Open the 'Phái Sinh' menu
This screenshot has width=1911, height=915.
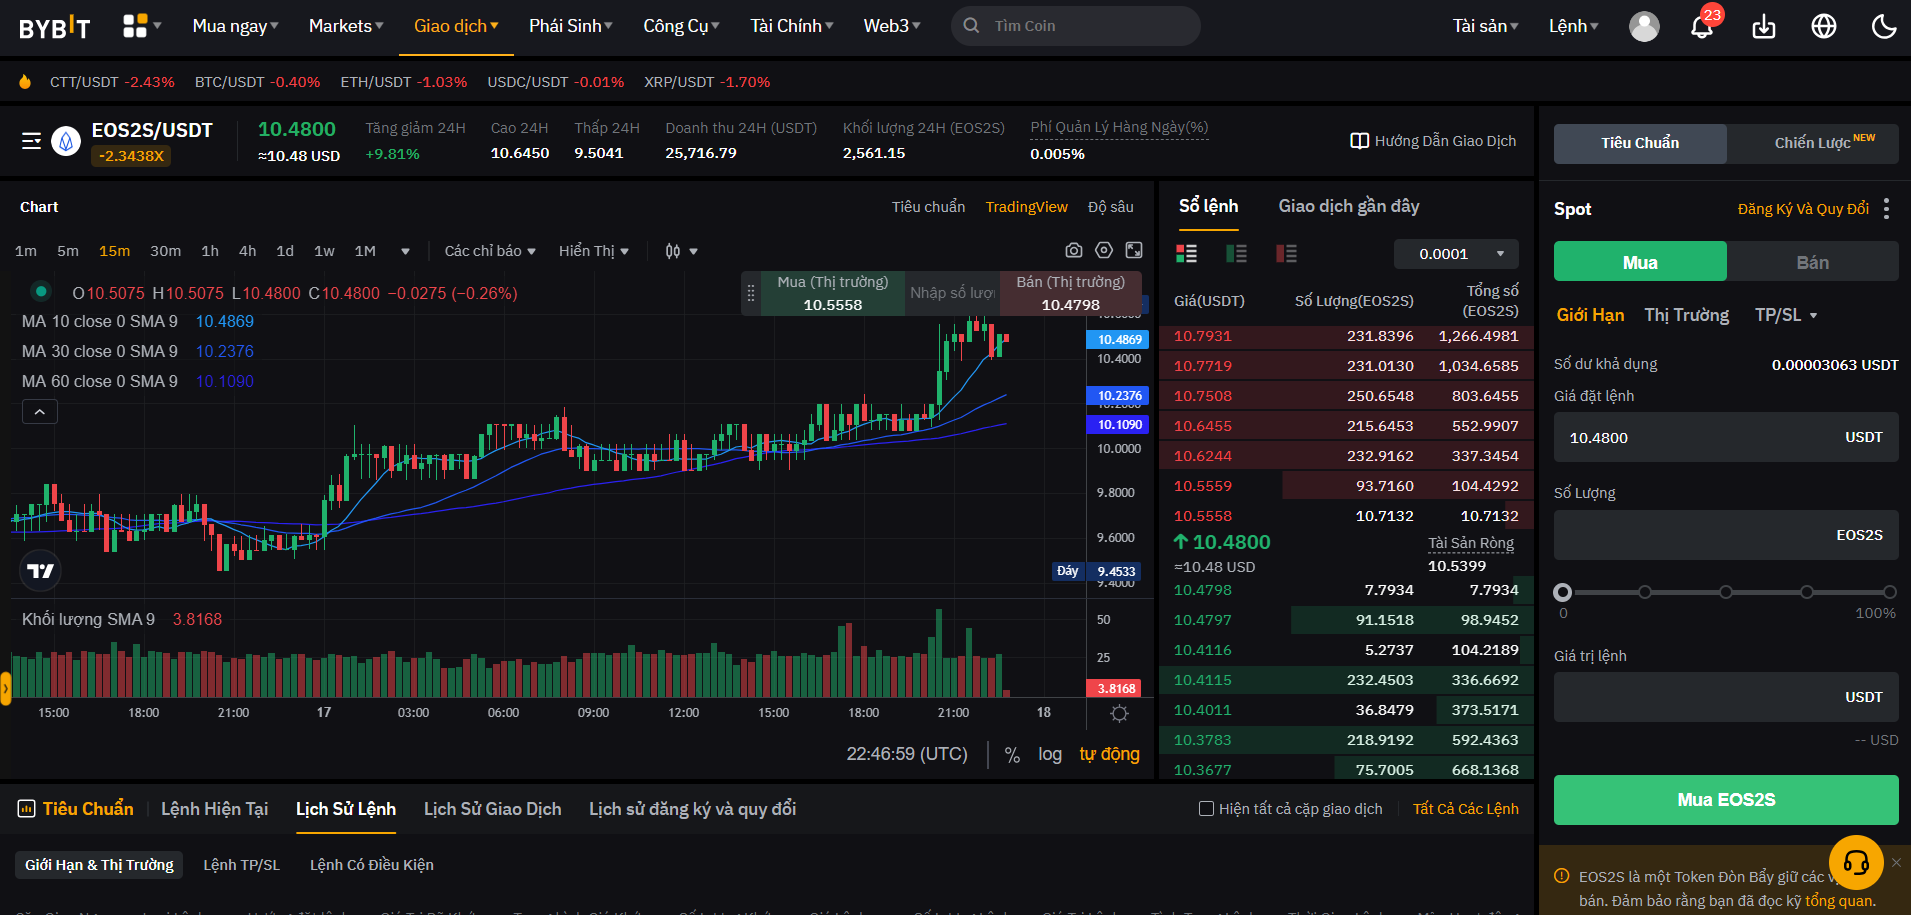[x=569, y=25]
